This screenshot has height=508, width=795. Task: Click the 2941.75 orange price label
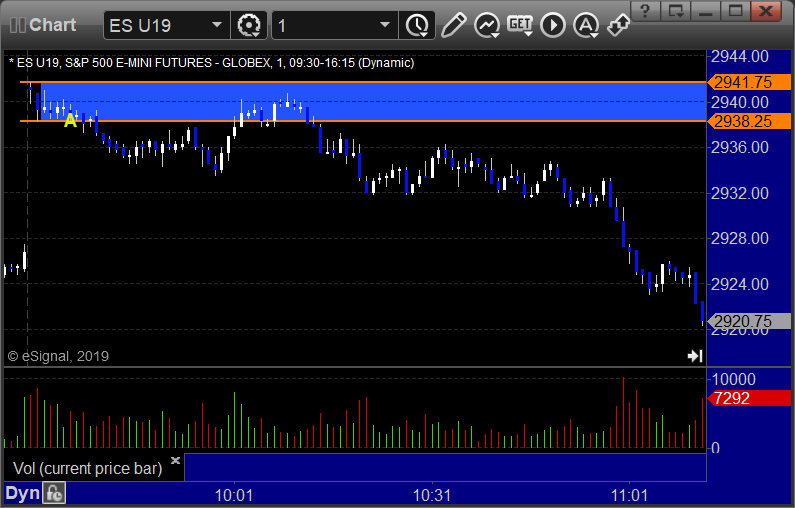(x=749, y=82)
